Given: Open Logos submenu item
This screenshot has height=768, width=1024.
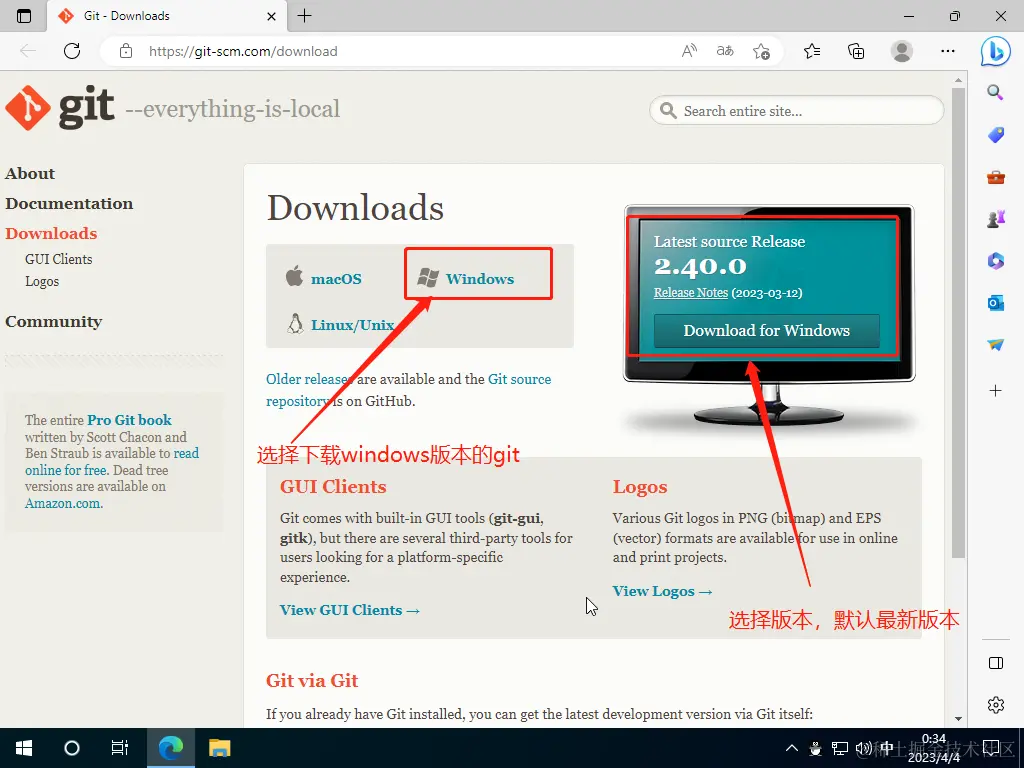Looking at the screenshot, I should point(42,281).
